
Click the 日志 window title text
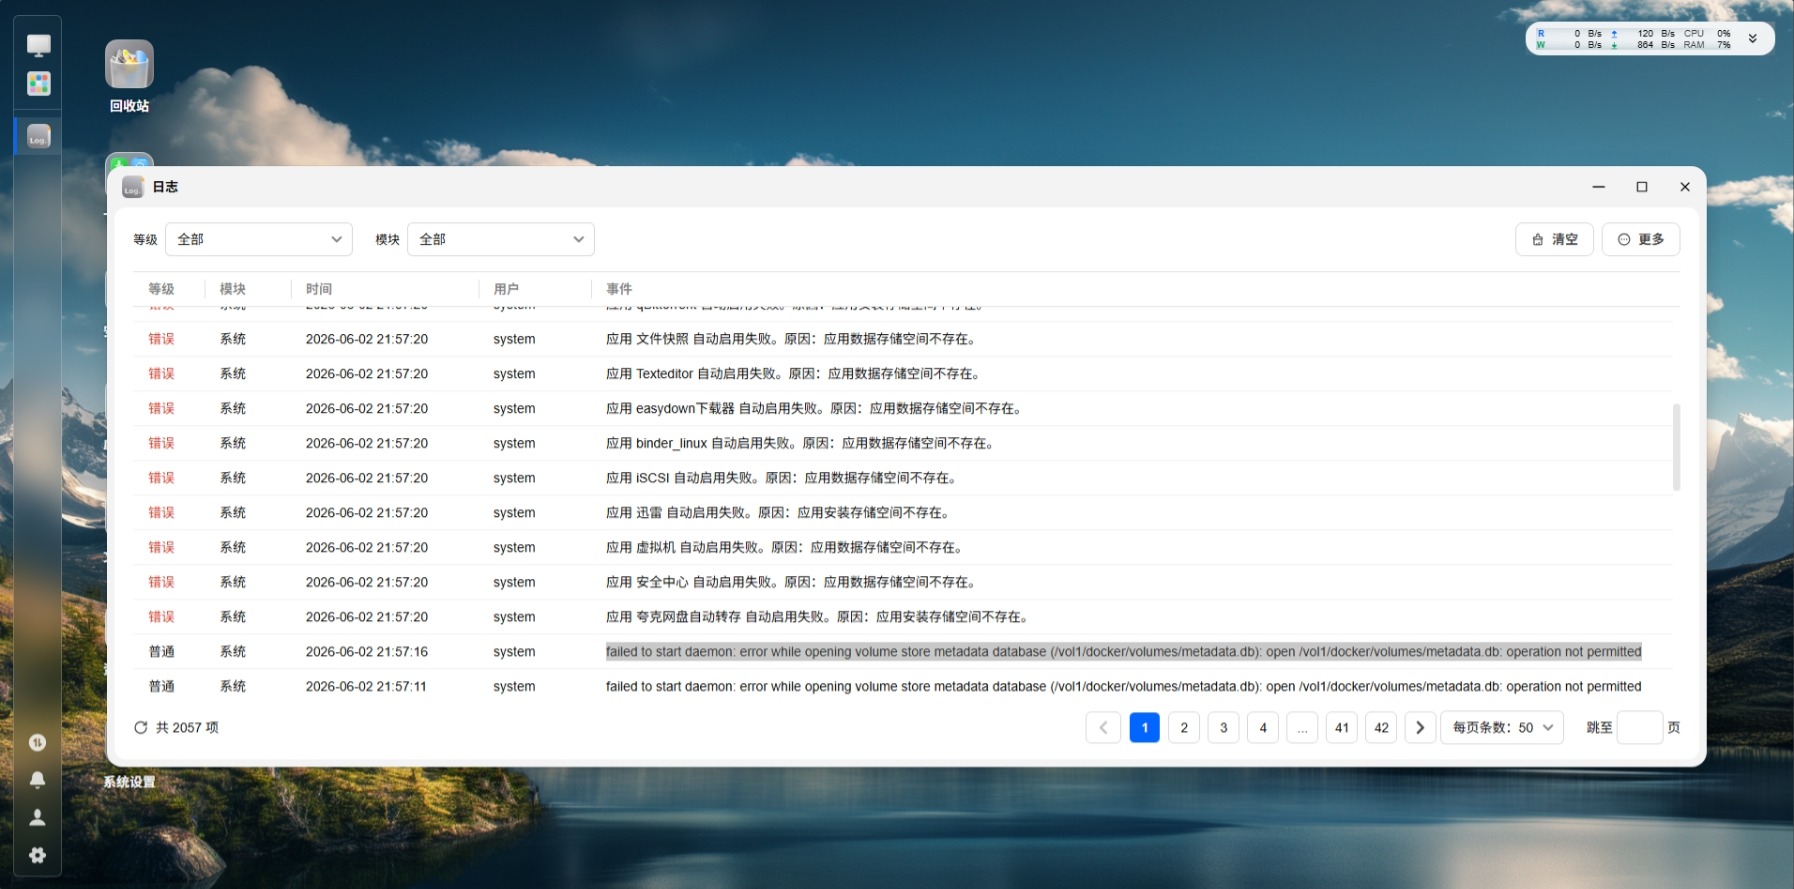[165, 187]
